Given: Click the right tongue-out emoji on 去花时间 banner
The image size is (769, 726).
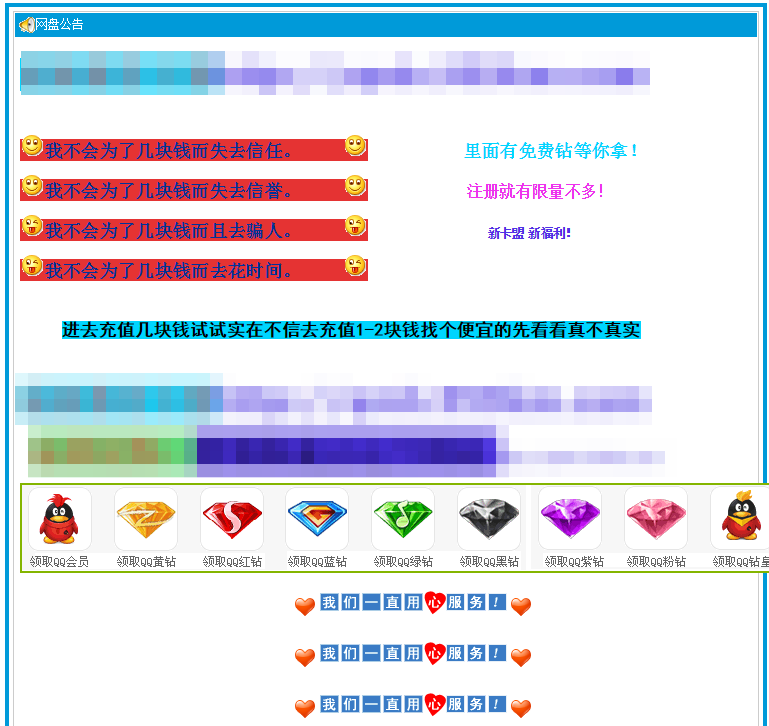Looking at the screenshot, I should click(x=356, y=266).
